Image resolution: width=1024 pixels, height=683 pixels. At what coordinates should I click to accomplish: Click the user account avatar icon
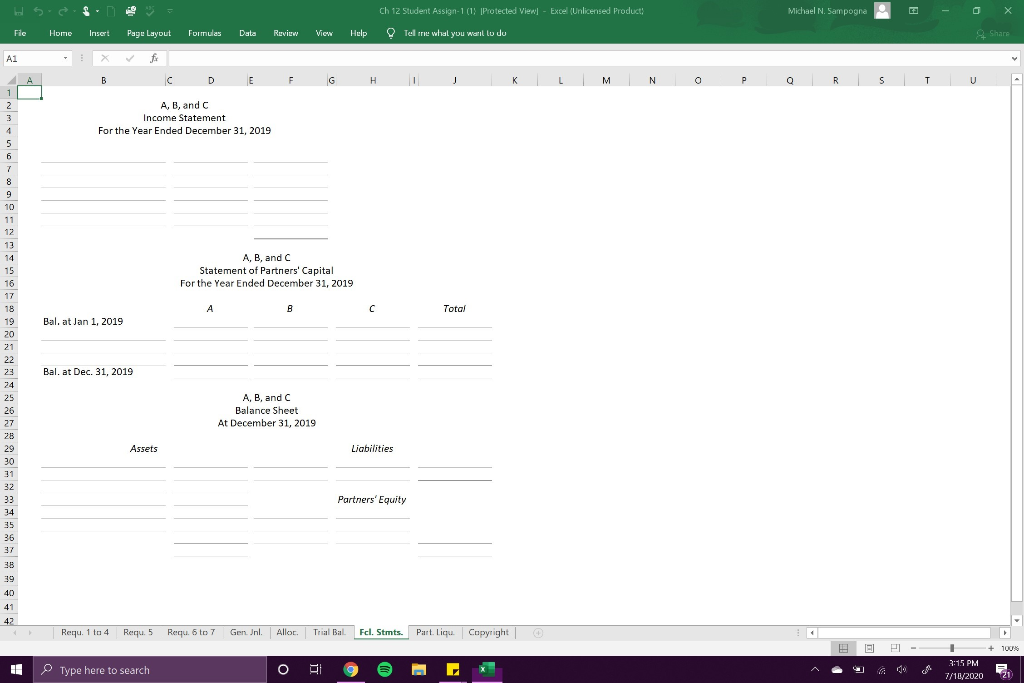tap(882, 10)
